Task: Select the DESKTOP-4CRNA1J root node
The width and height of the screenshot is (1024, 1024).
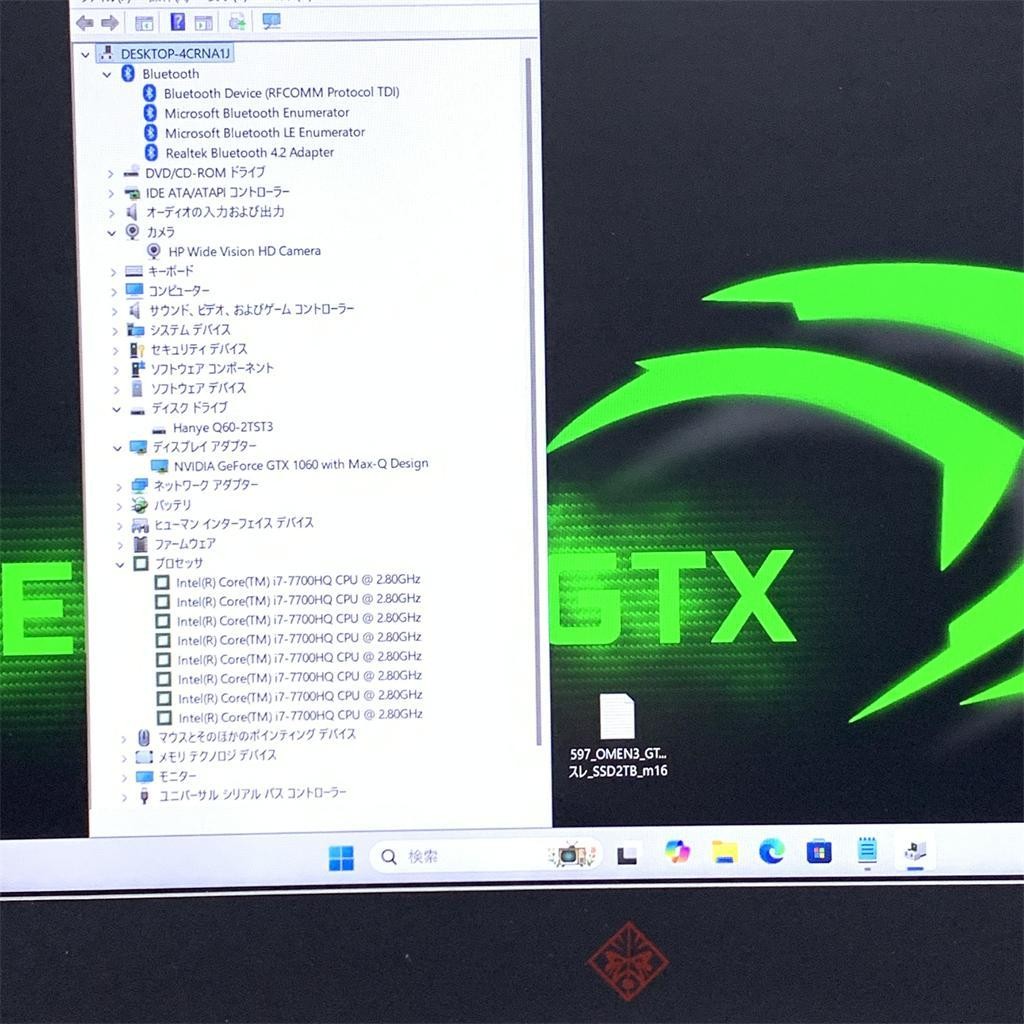Action: [x=176, y=54]
